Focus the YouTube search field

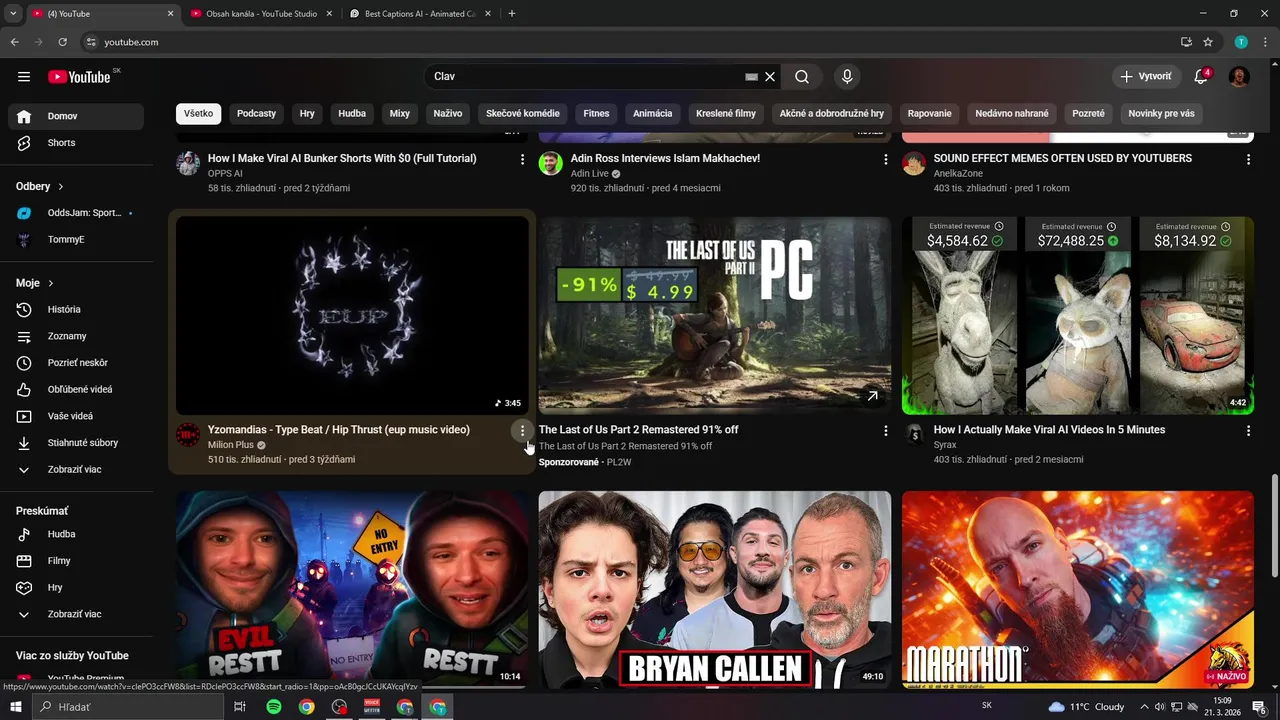585,77
